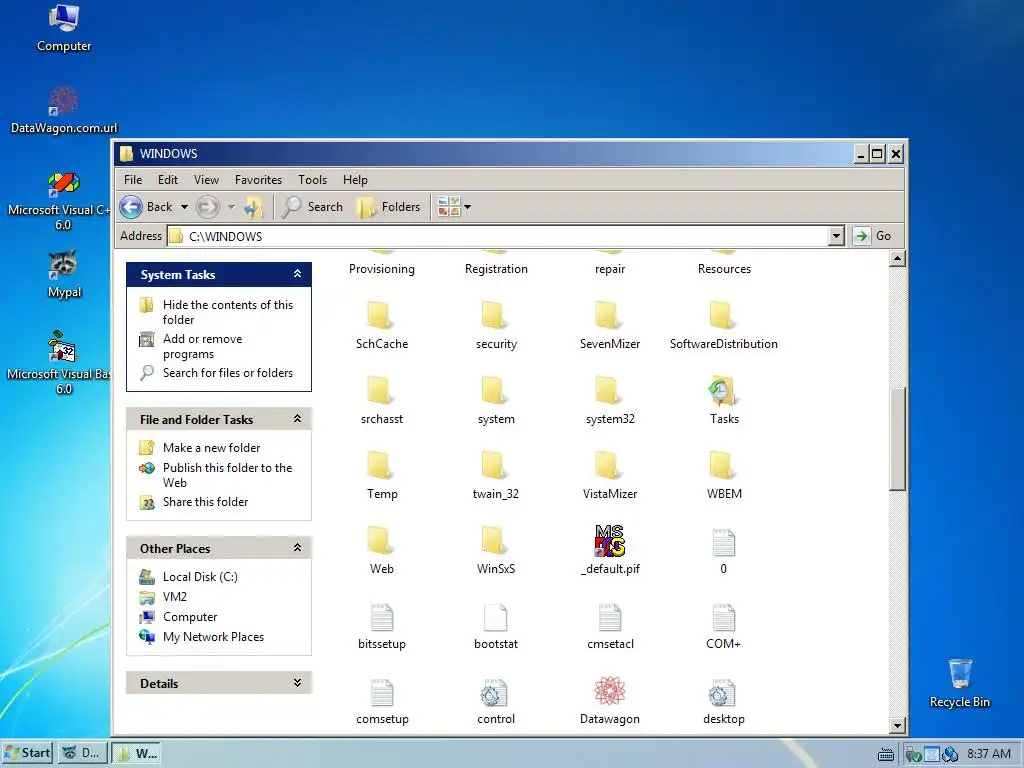Select the Mypal desktop shortcut
Screen dimensions: 1024x768
click(64, 274)
